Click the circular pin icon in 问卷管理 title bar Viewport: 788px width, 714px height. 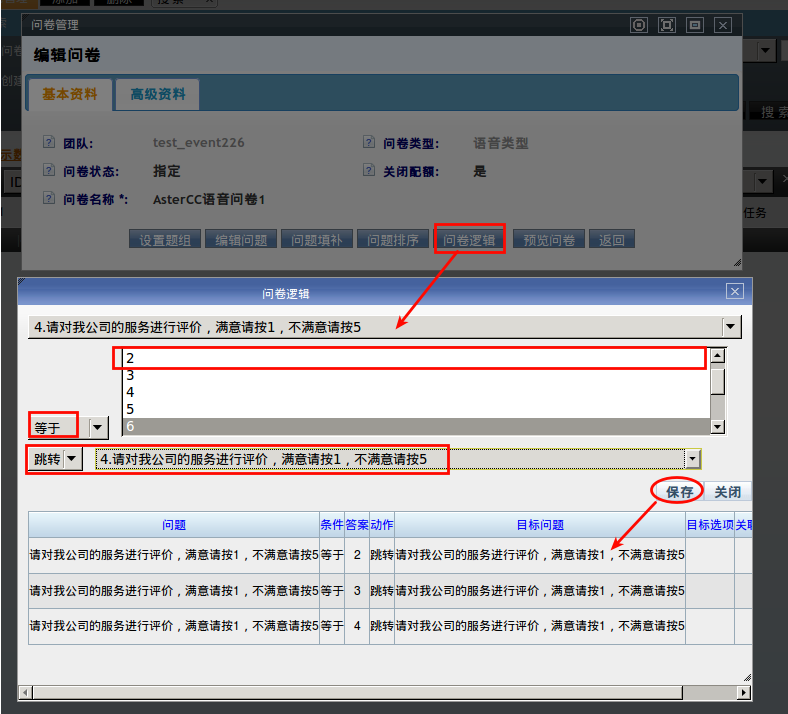[639, 25]
